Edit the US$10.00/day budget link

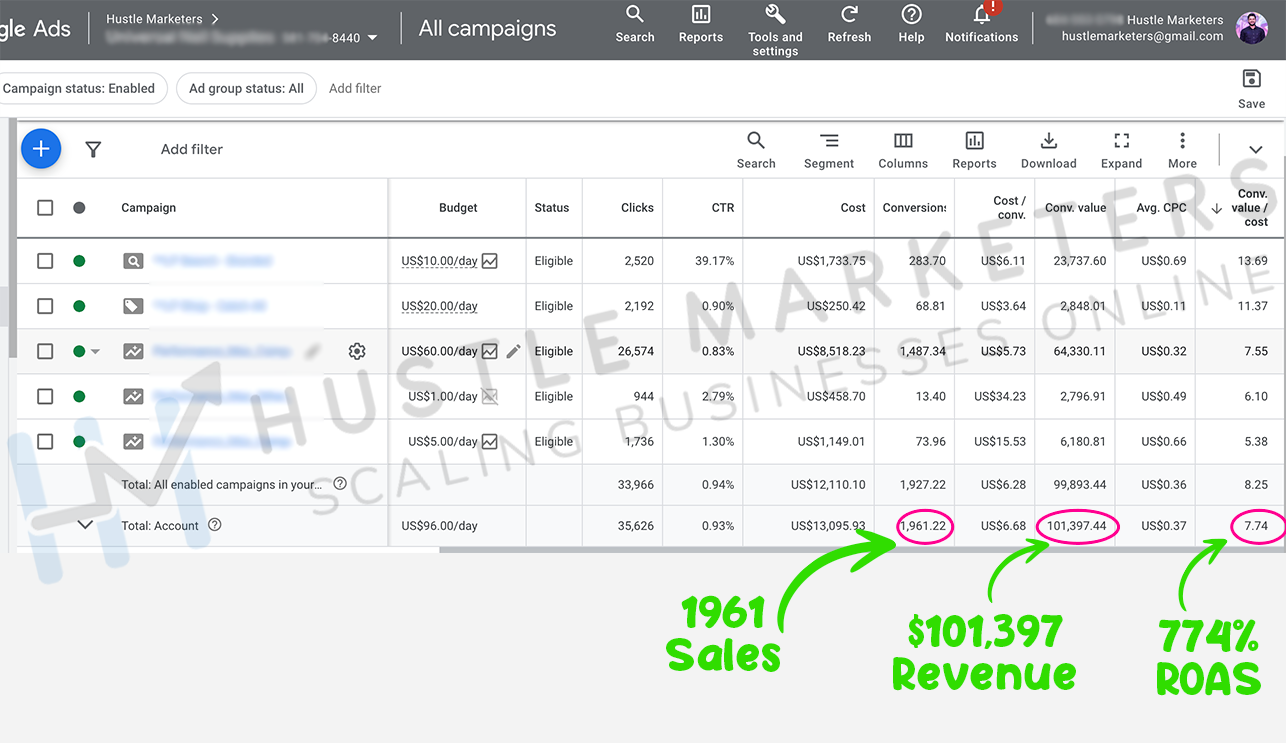coord(439,261)
